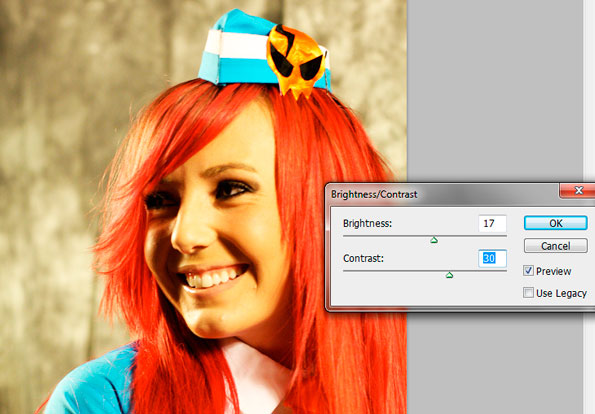Click the Contrast slider track line
Image resolution: width=595 pixels, height=414 pixels.
click(x=425, y=271)
